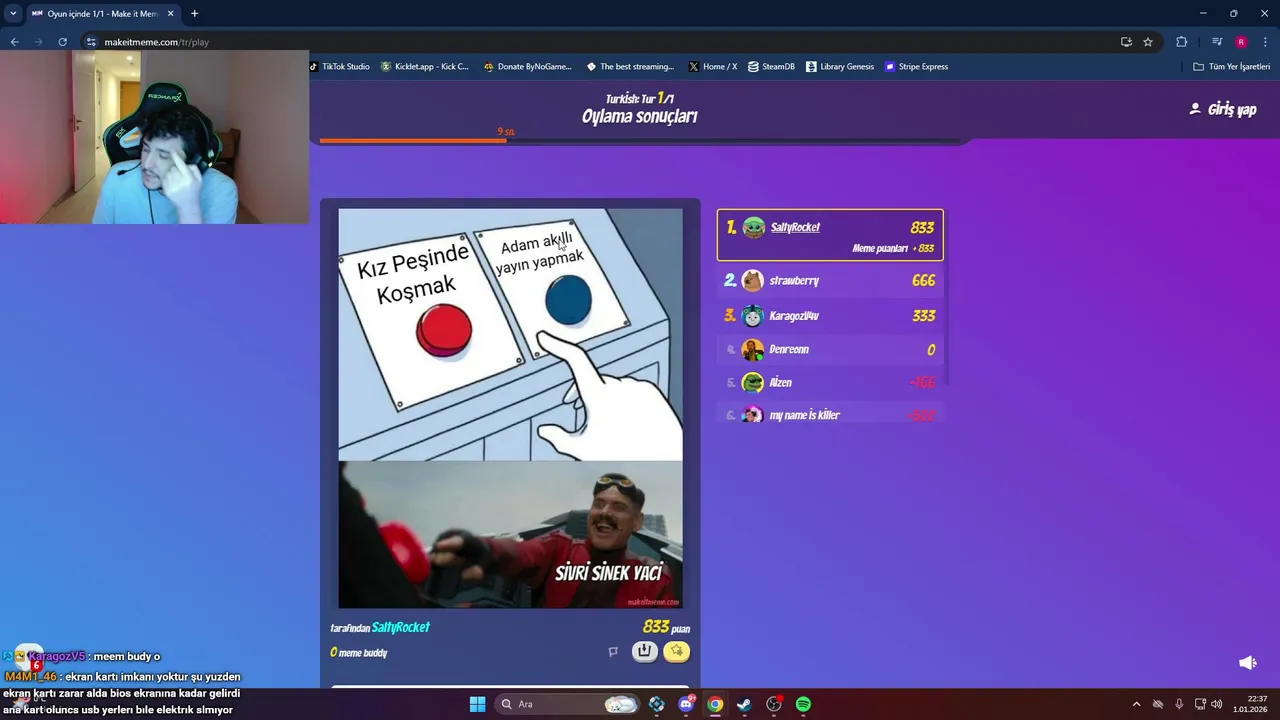Click the taskbar 'Ara' search box
This screenshot has width=1280, height=720.
(568, 704)
